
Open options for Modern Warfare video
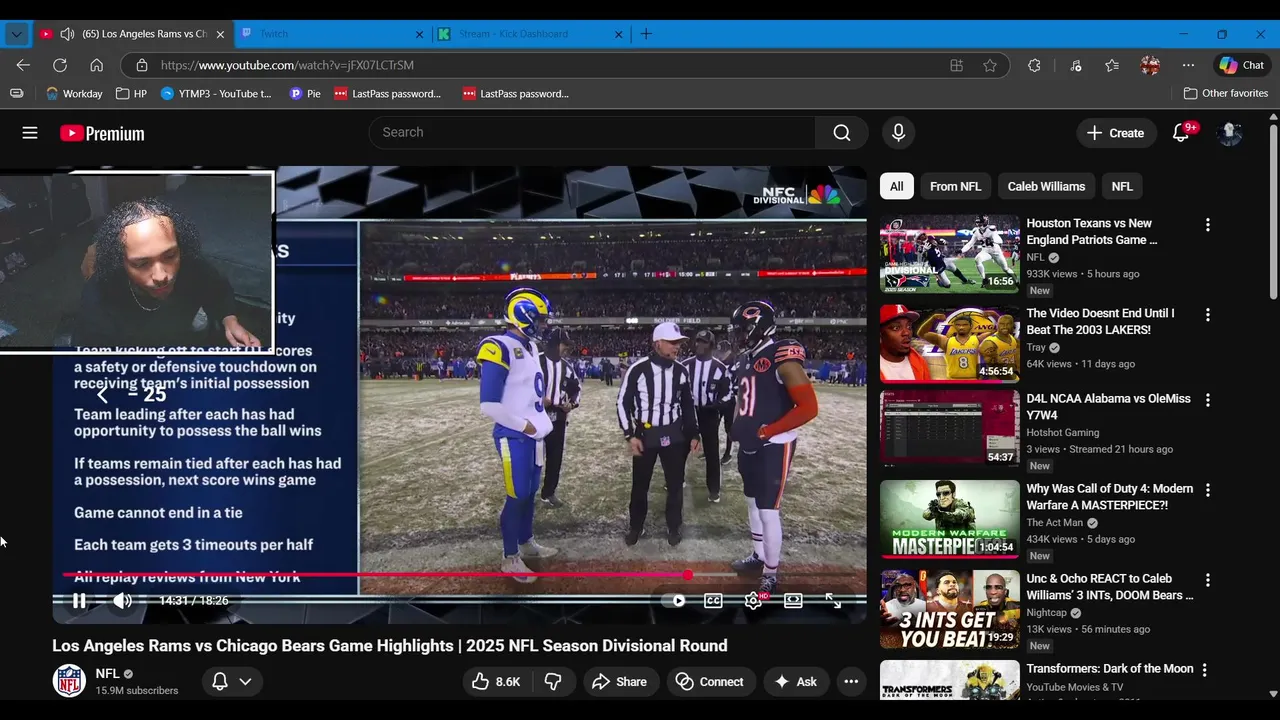[1207, 490]
